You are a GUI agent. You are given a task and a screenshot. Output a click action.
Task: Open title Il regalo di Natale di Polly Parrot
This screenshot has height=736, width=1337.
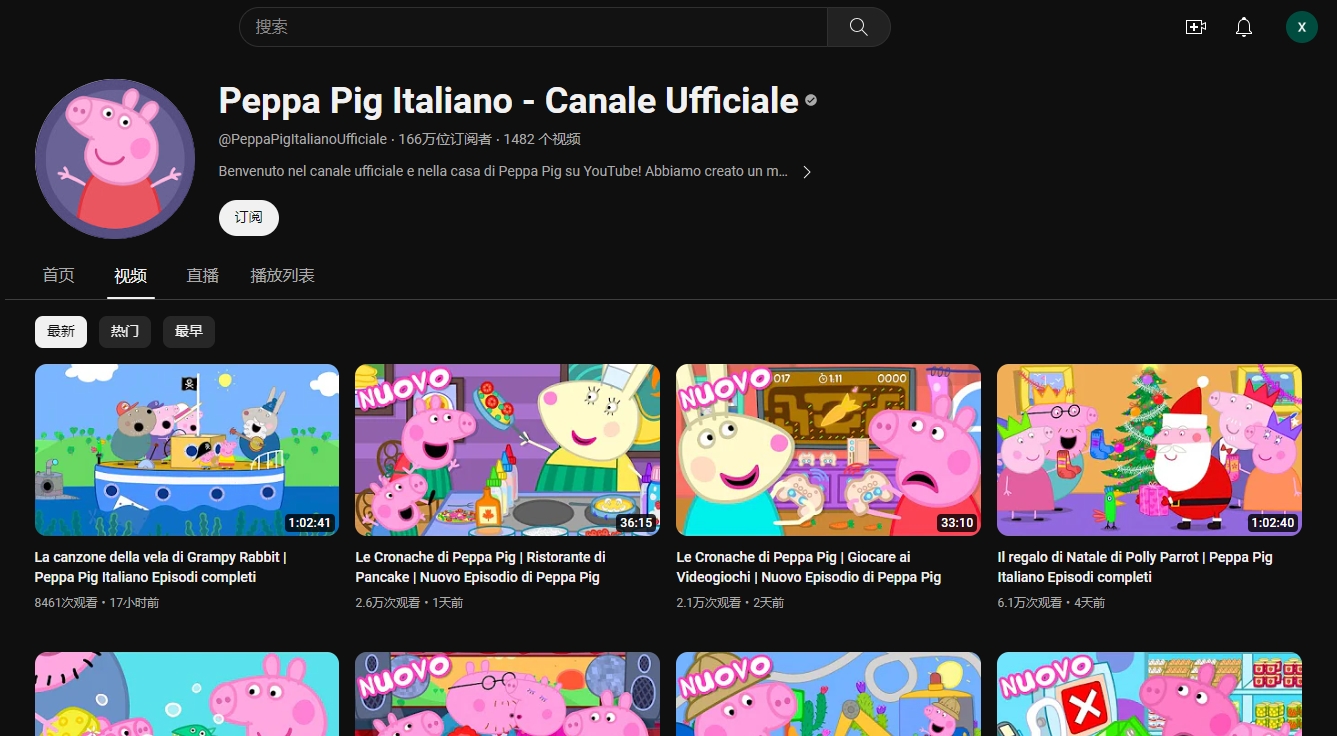1135,567
